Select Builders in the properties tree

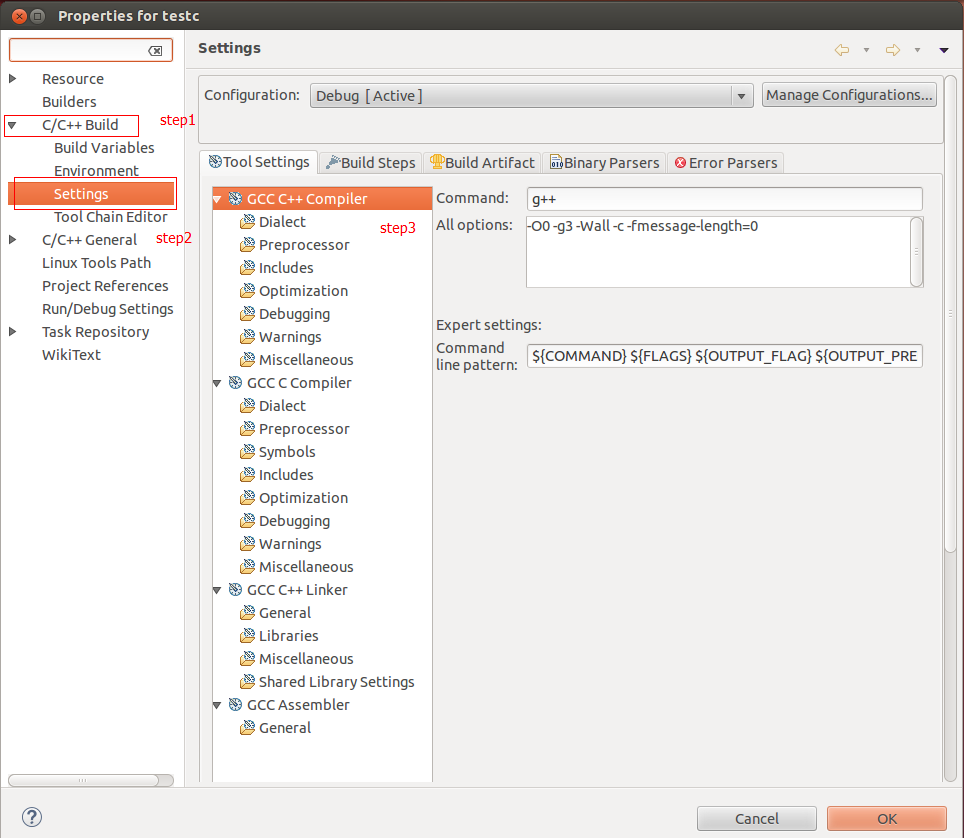point(69,101)
